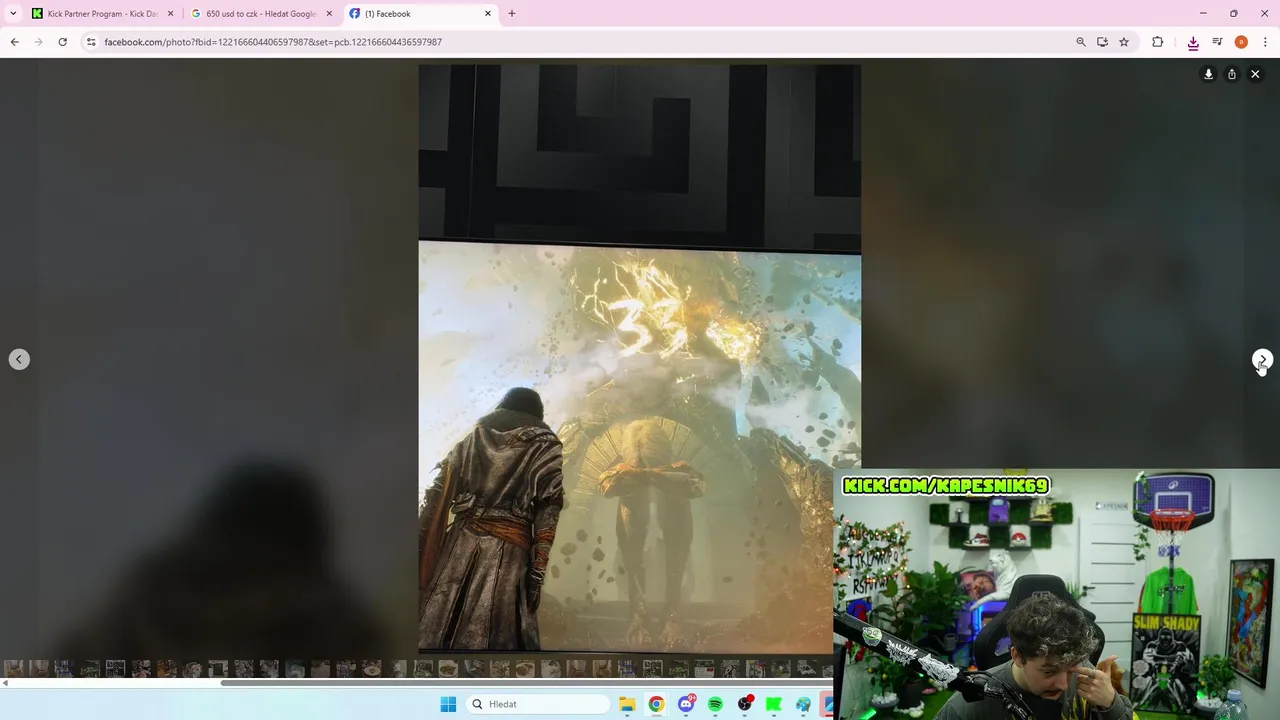This screenshot has height=720, width=1280.
Task: Click the scrollbar left arrow
Action: coord(5,683)
